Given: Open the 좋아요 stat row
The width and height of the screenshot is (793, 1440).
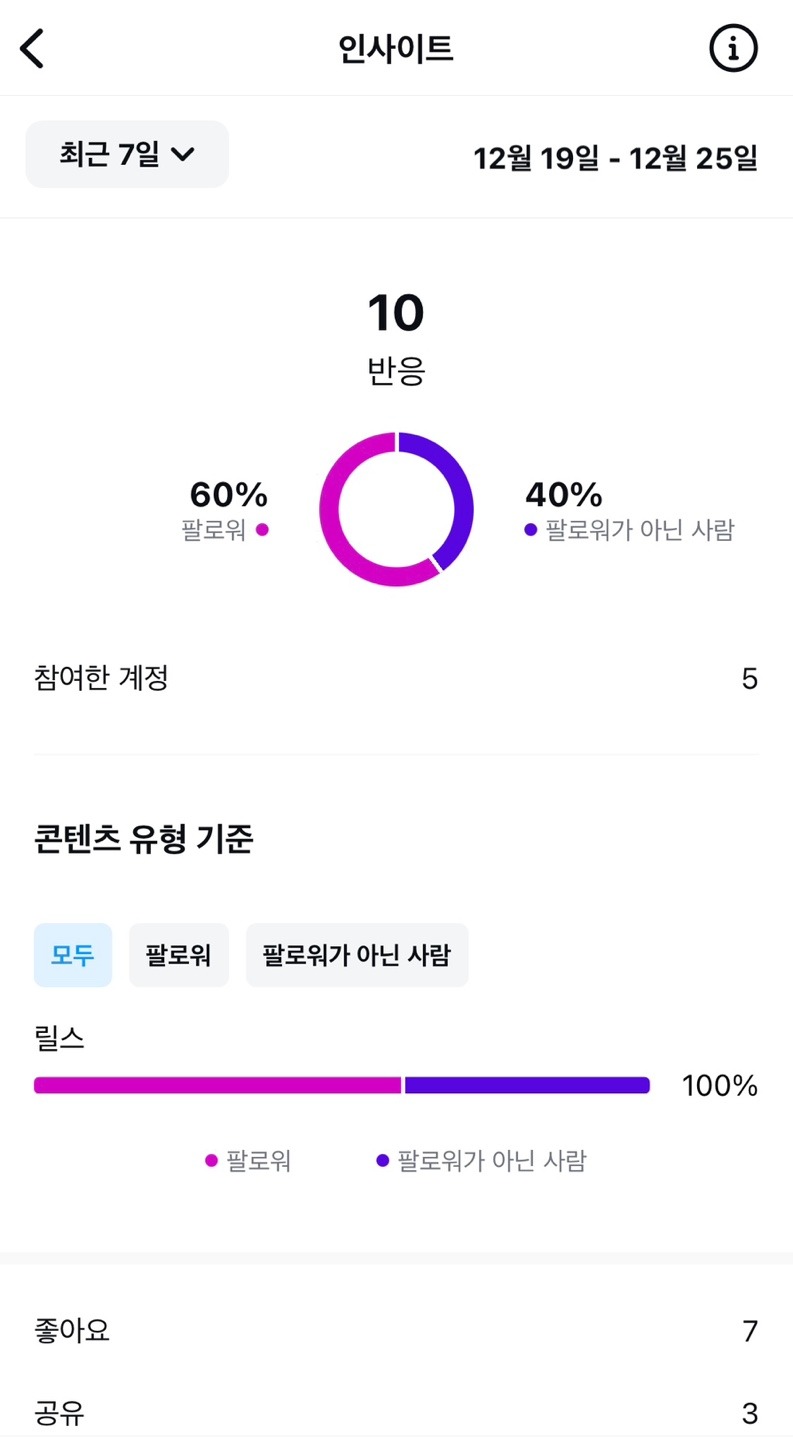Looking at the screenshot, I should click(x=396, y=1331).
